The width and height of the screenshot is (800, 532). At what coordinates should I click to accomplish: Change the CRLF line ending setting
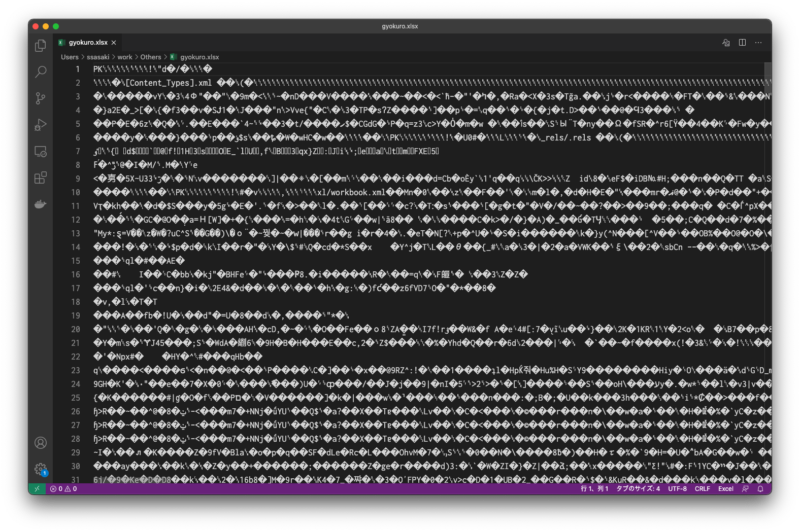click(702, 489)
